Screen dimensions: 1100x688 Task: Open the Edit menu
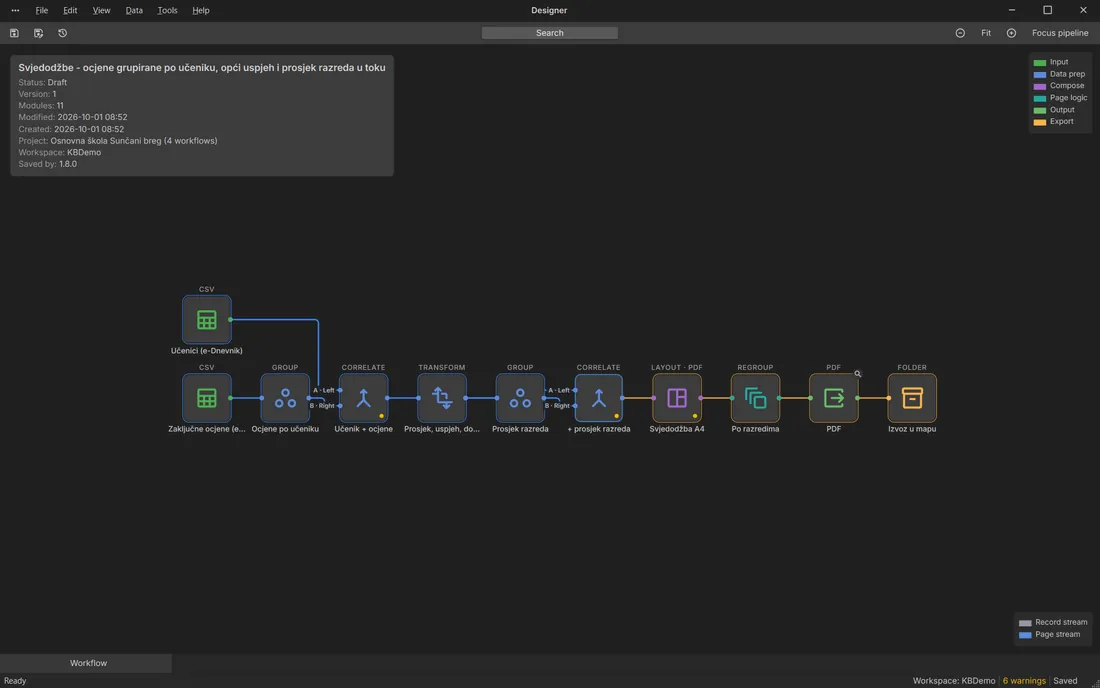[x=70, y=11]
